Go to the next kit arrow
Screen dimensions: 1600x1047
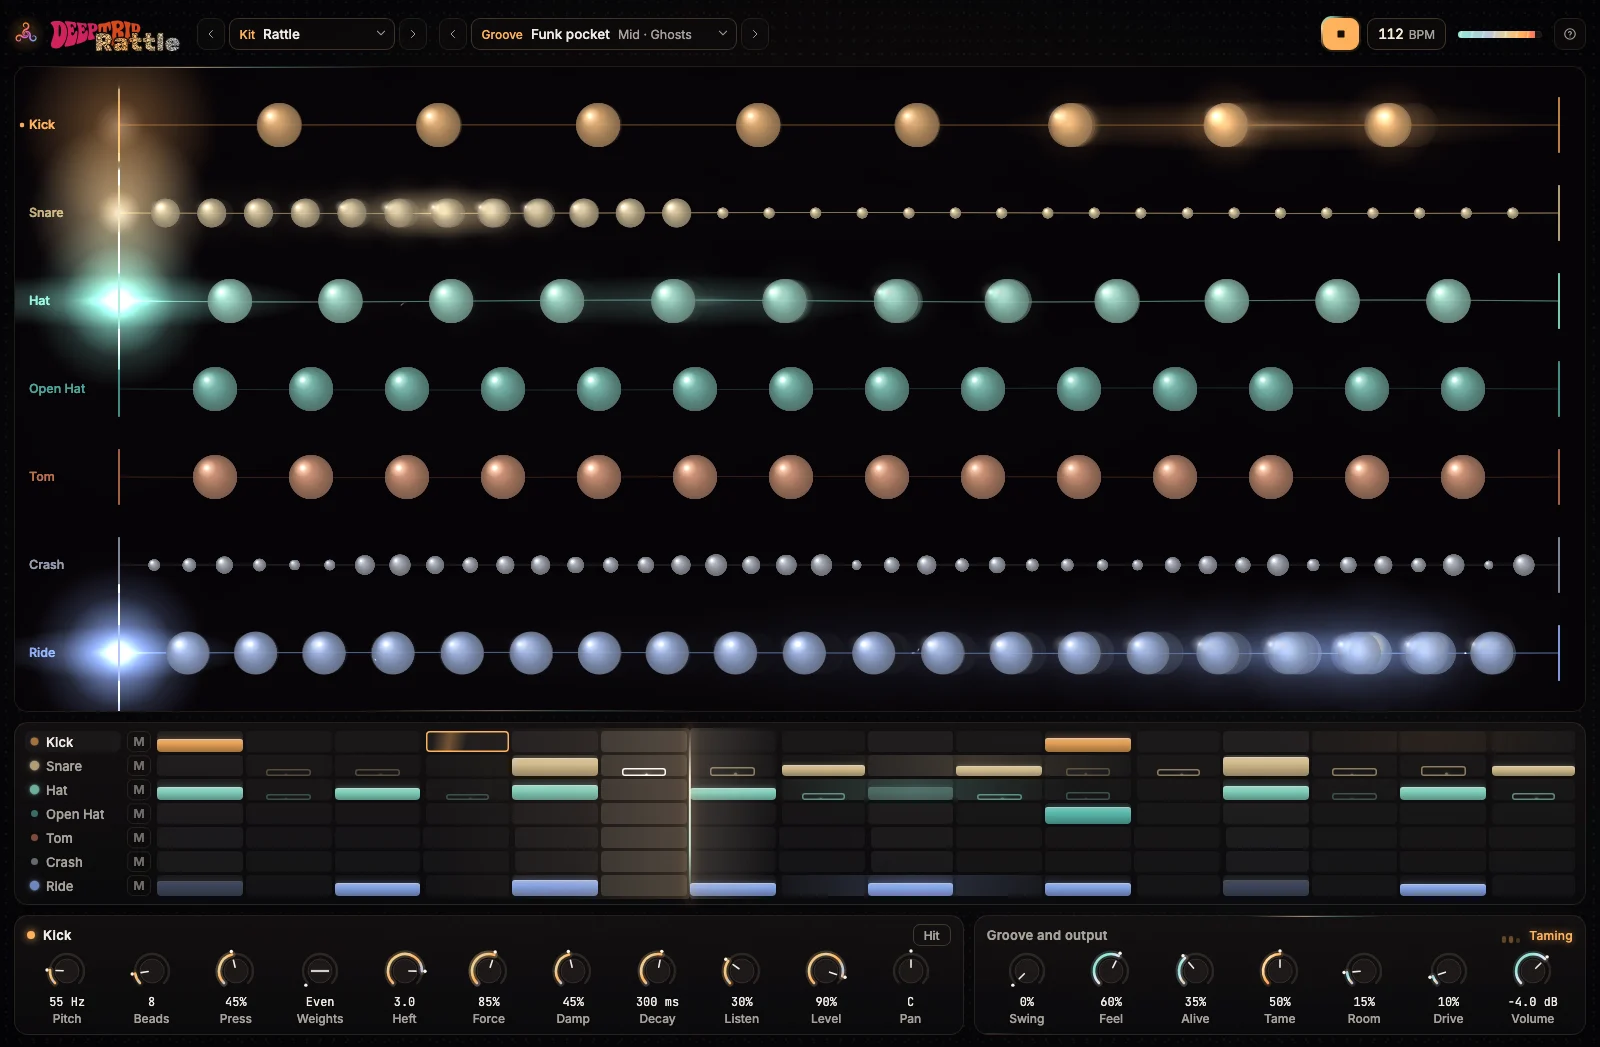[413, 34]
